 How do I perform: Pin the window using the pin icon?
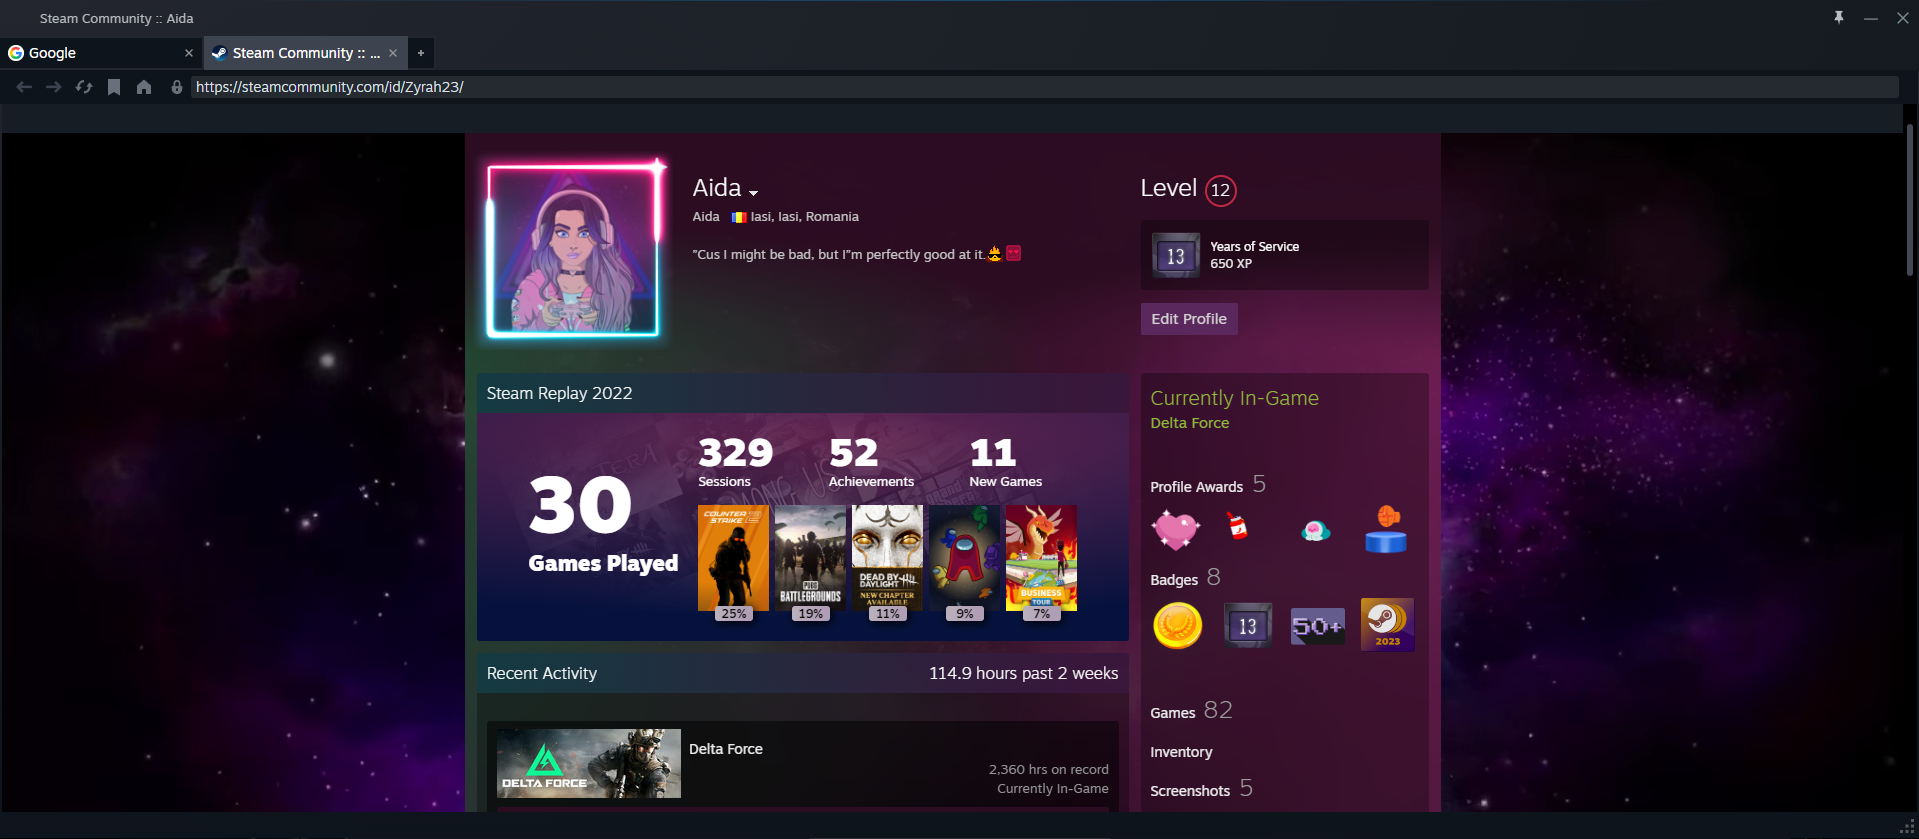(1838, 18)
